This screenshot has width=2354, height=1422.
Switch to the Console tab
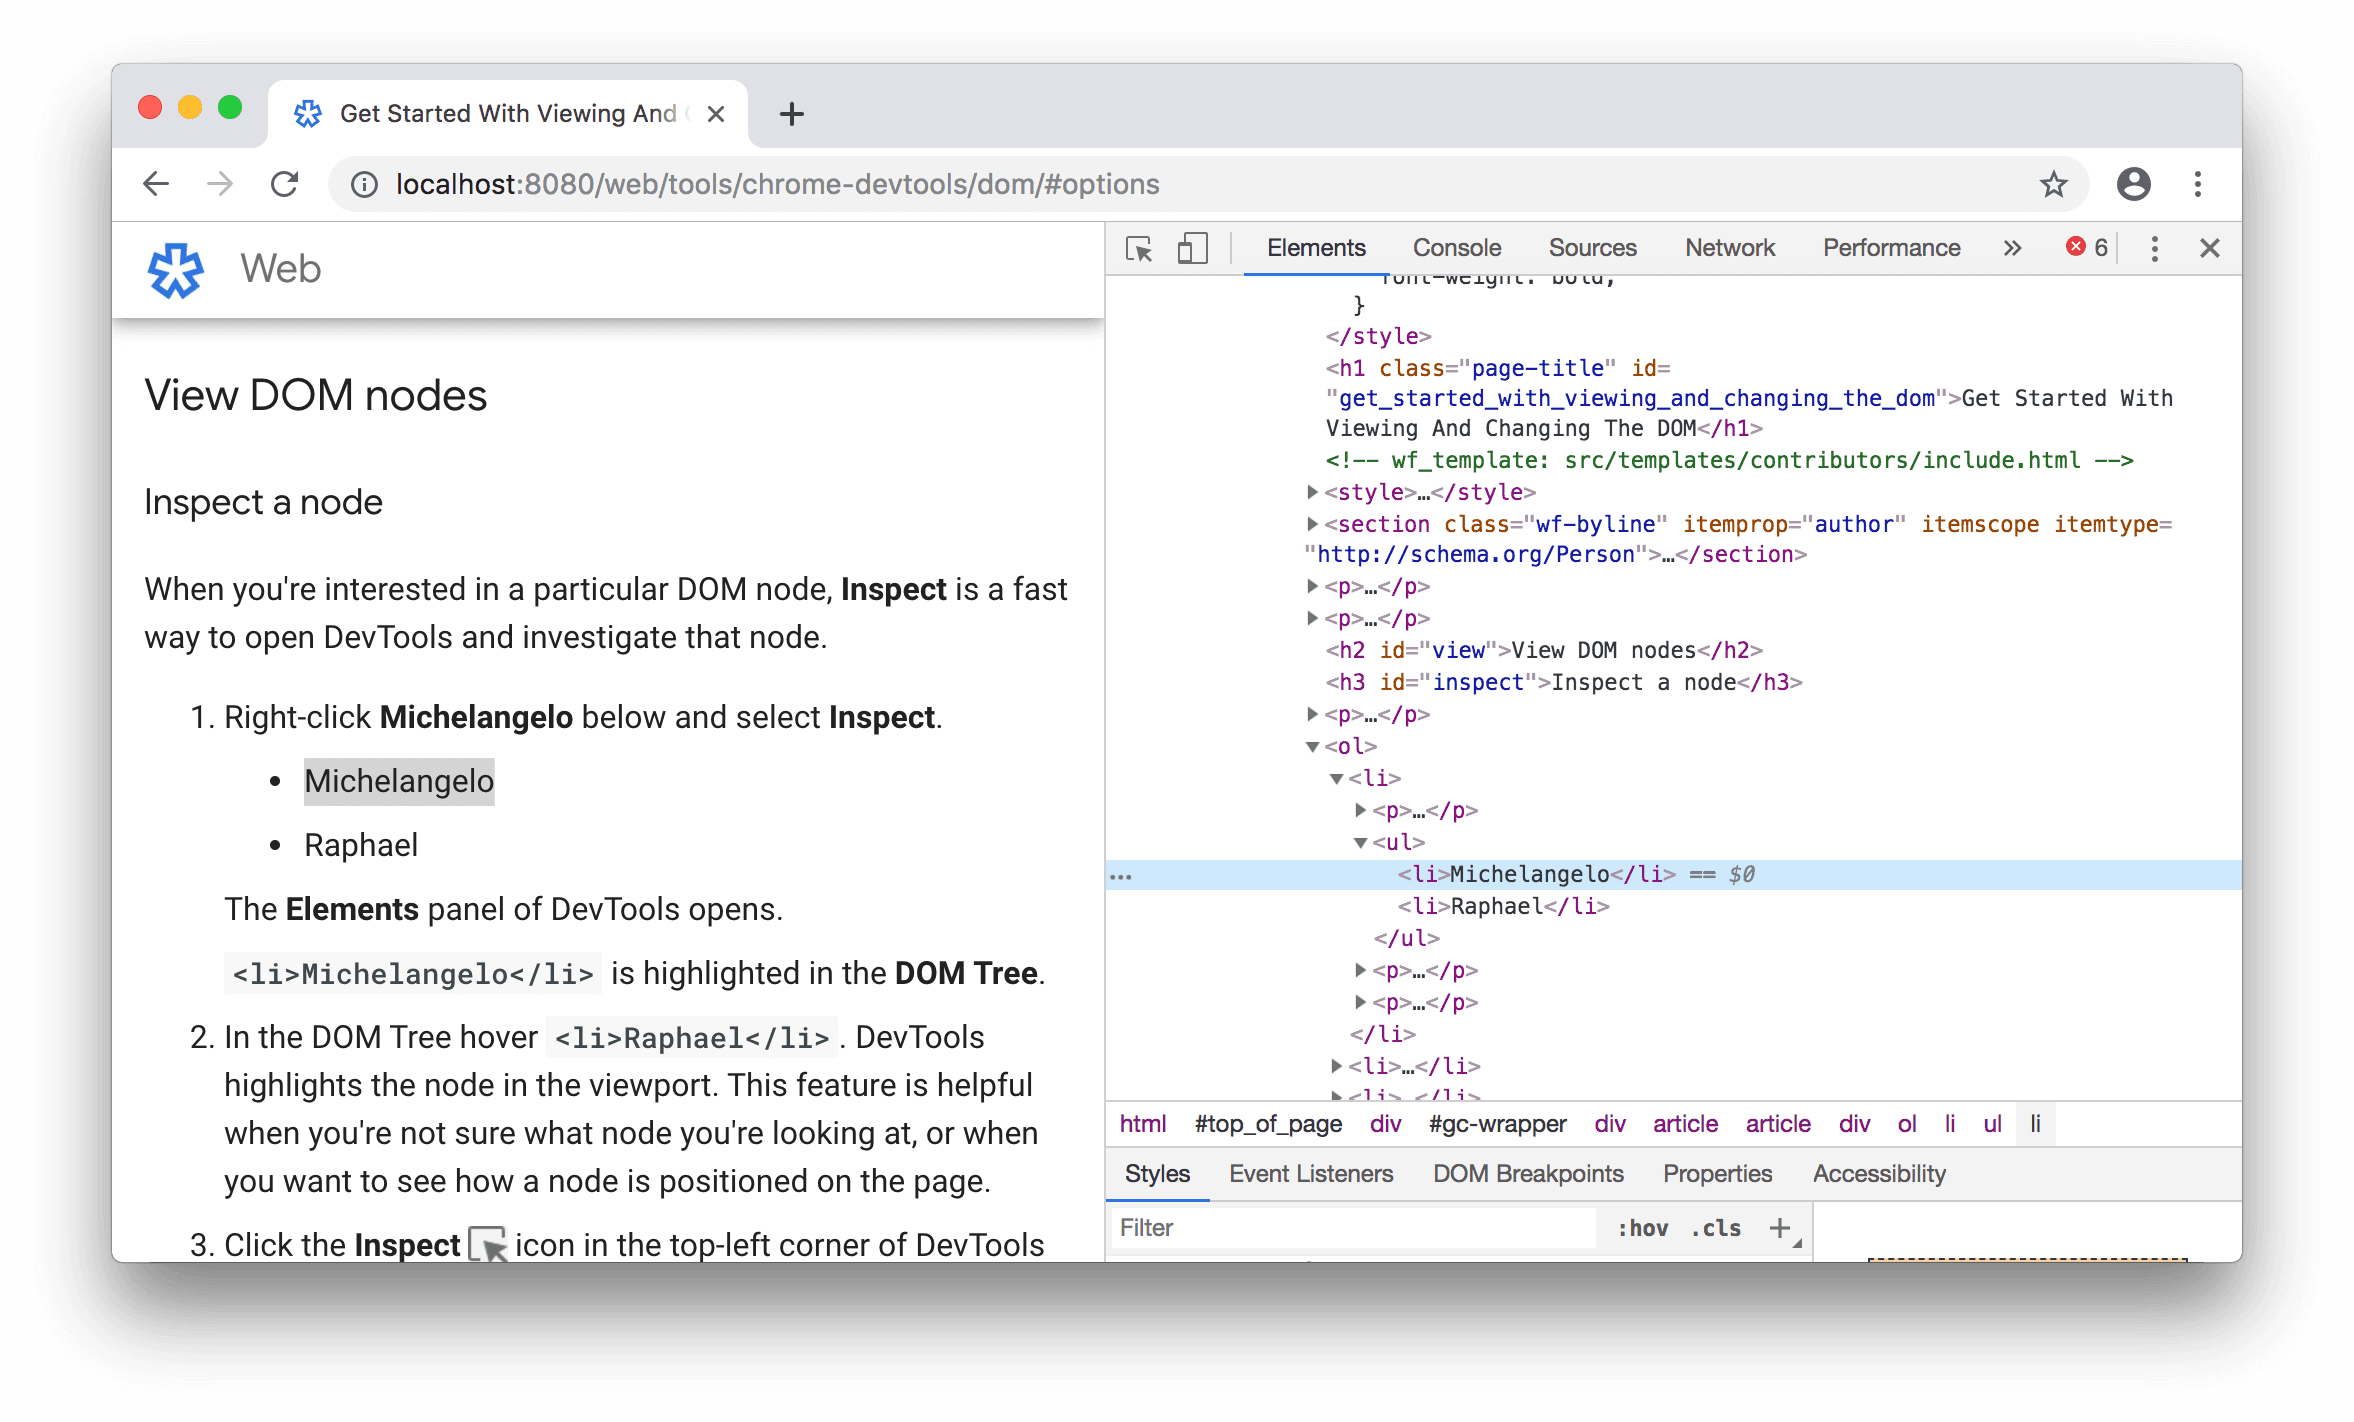(x=1451, y=245)
